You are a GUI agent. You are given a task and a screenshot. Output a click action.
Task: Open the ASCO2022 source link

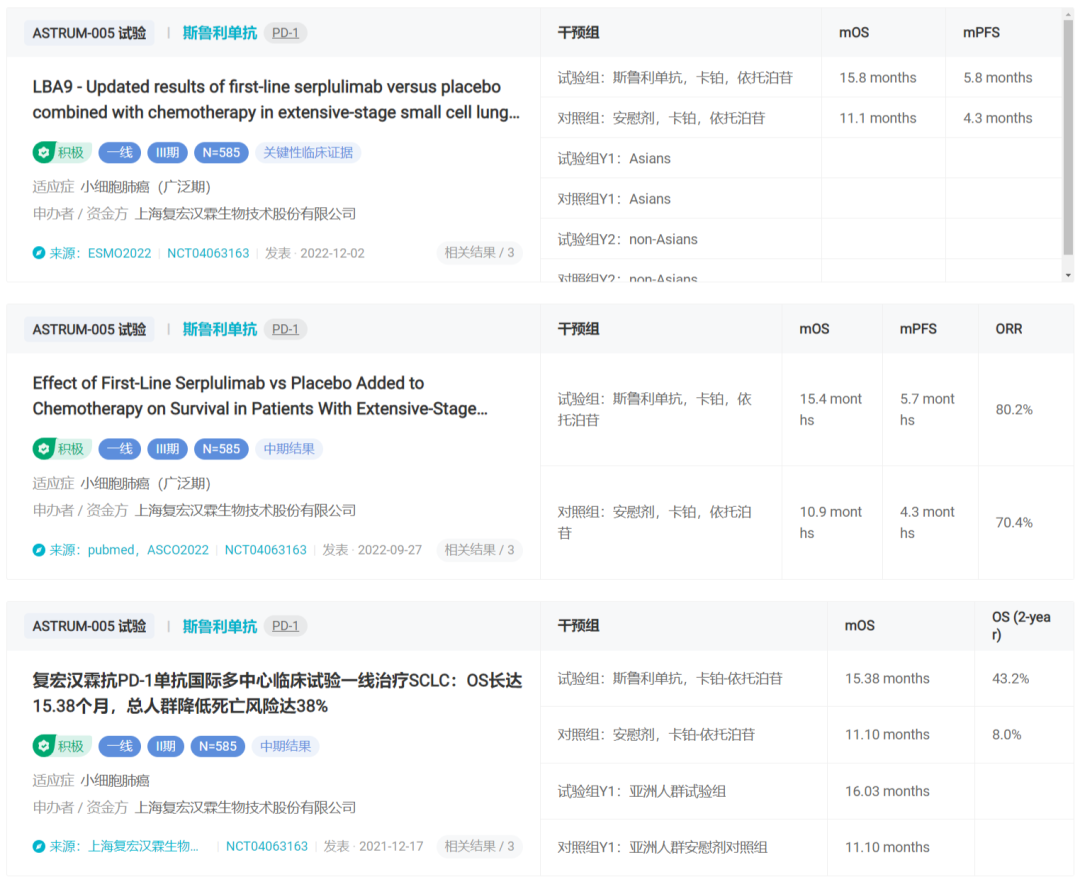click(x=178, y=550)
